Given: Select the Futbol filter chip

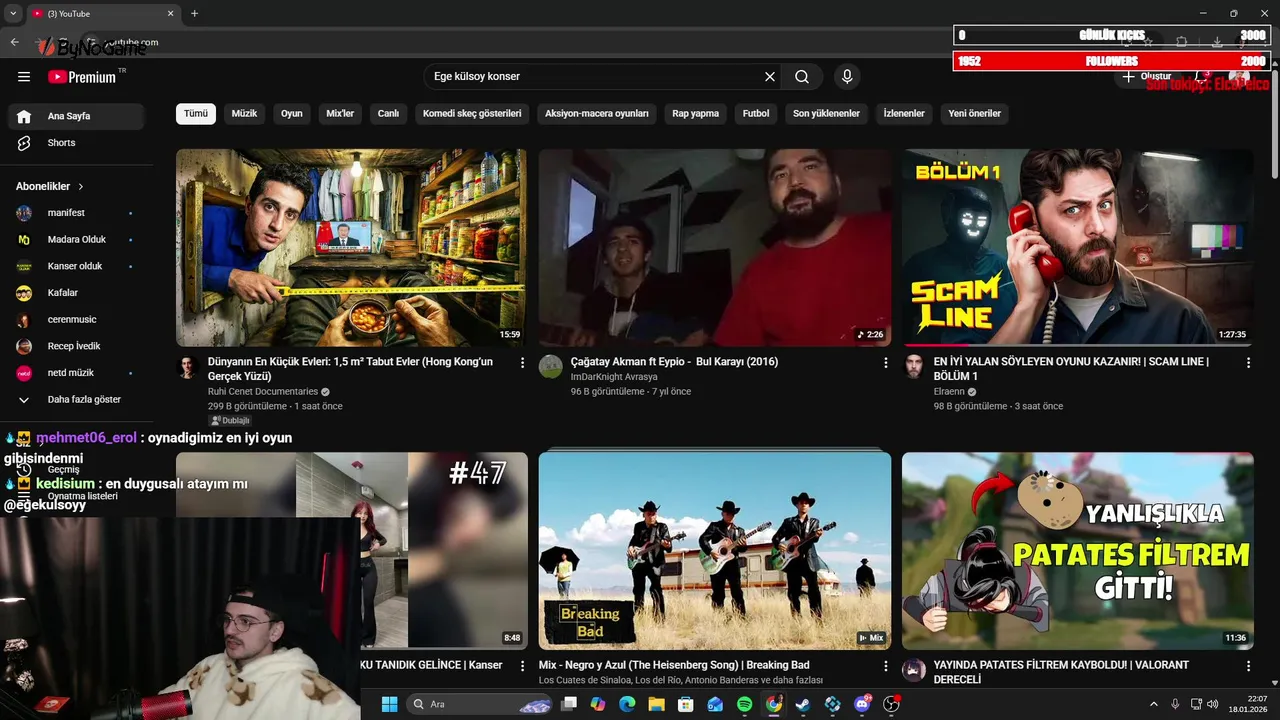Looking at the screenshot, I should [756, 113].
